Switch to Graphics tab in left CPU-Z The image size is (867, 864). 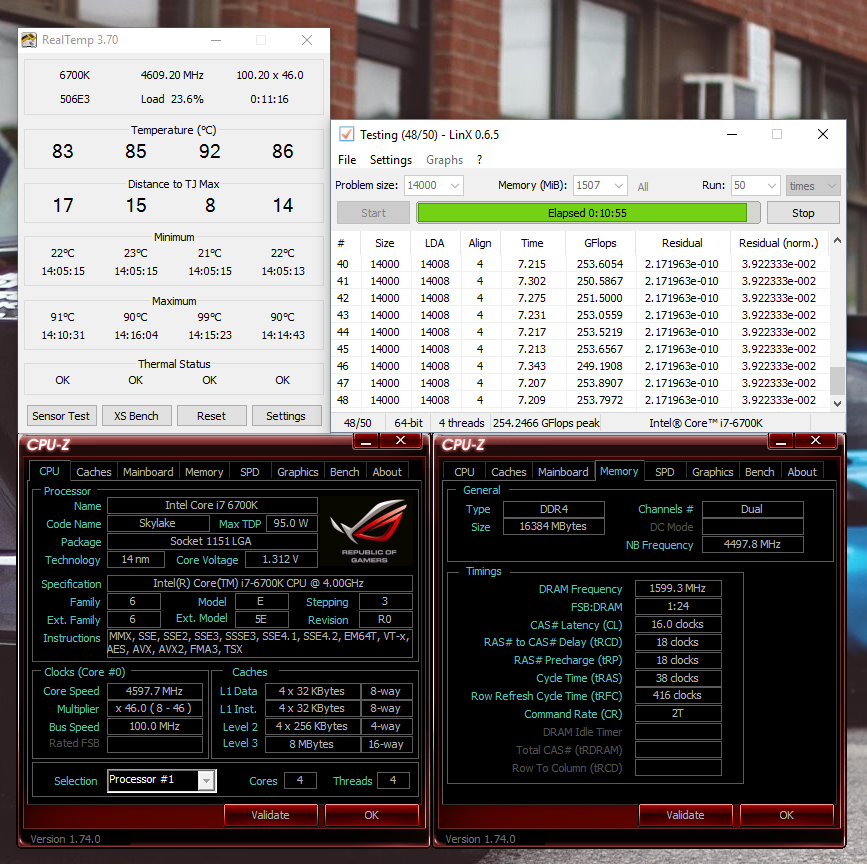click(x=297, y=472)
